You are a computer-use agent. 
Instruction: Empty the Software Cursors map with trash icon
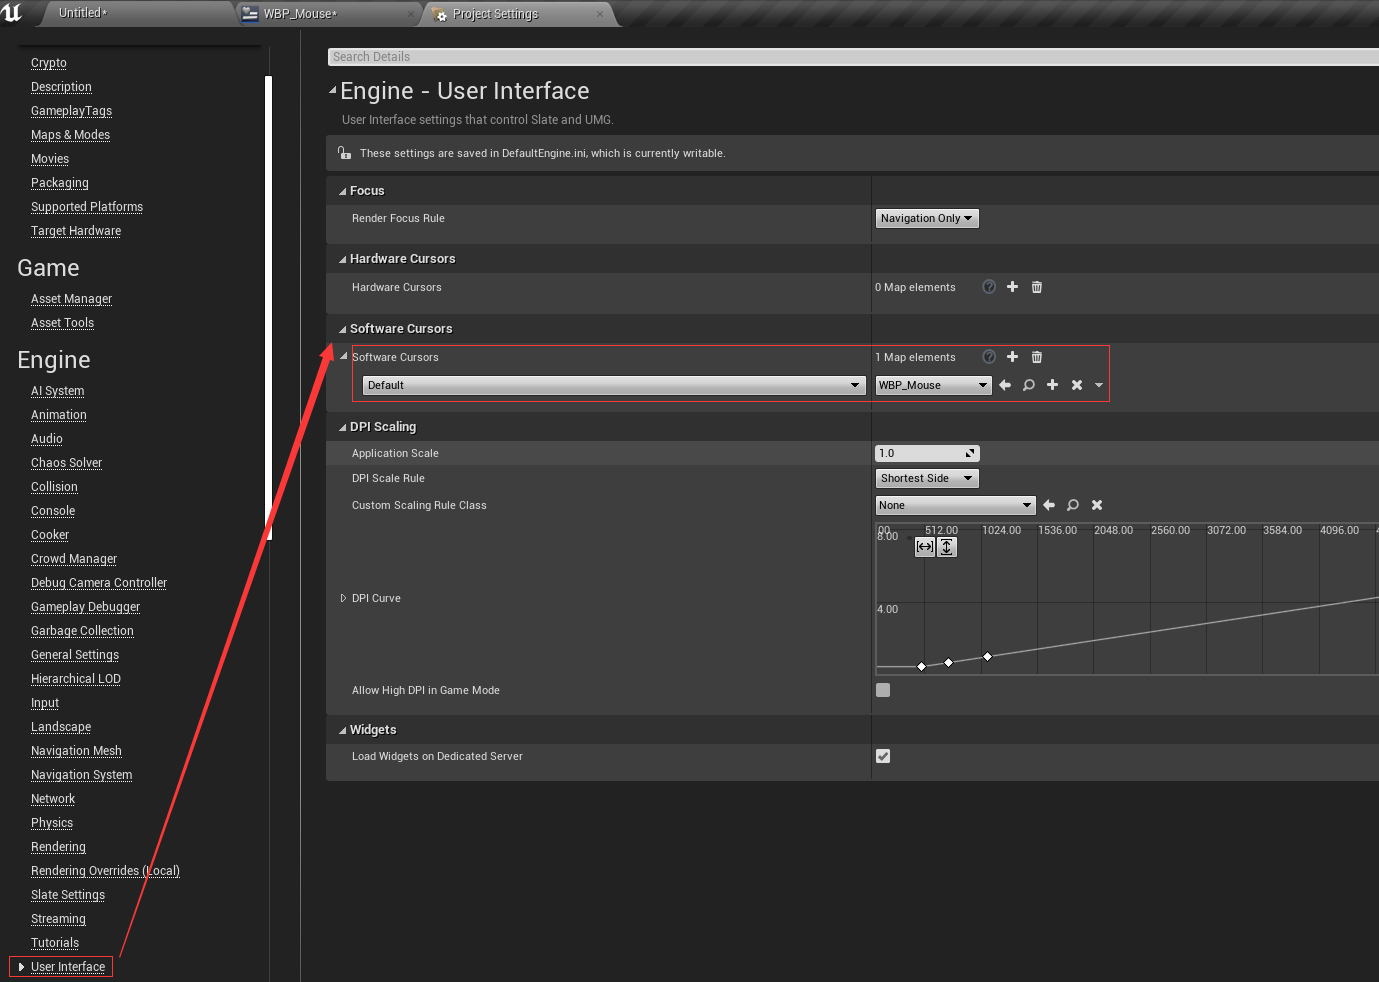click(1036, 357)
